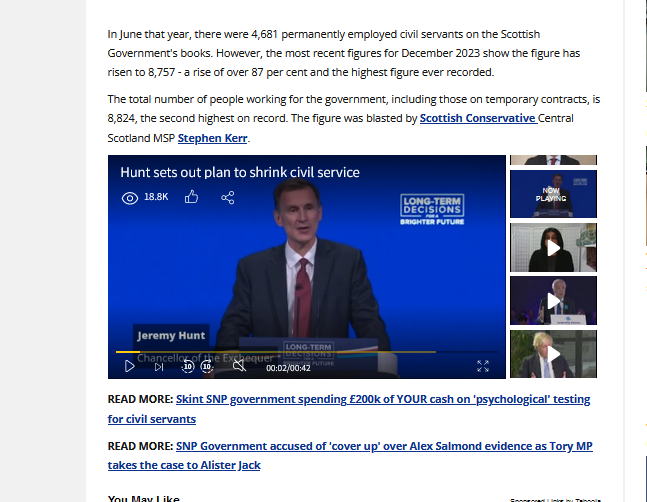Rewind video by 10 seconds
Viewport: 647px width, 502px height.
click(x=187, y=366)
